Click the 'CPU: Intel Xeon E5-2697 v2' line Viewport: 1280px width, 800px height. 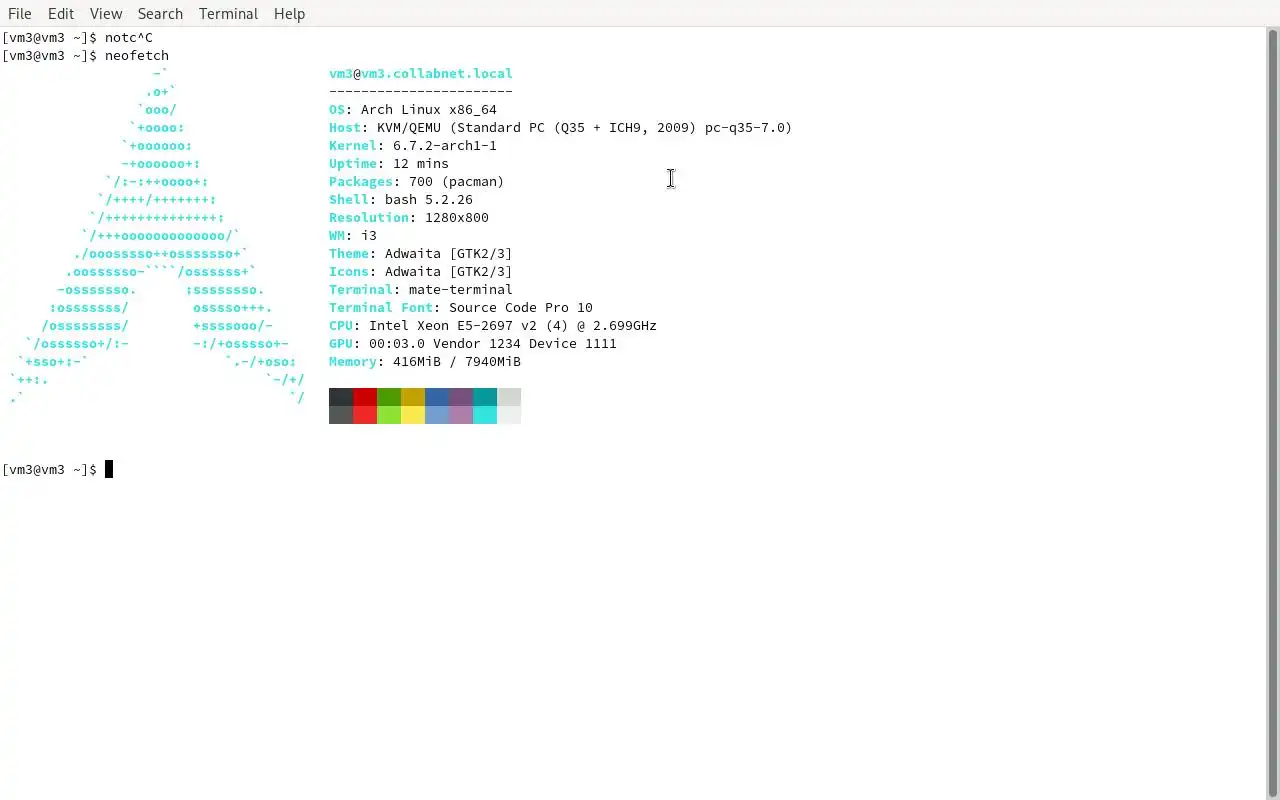click(493, 325)
